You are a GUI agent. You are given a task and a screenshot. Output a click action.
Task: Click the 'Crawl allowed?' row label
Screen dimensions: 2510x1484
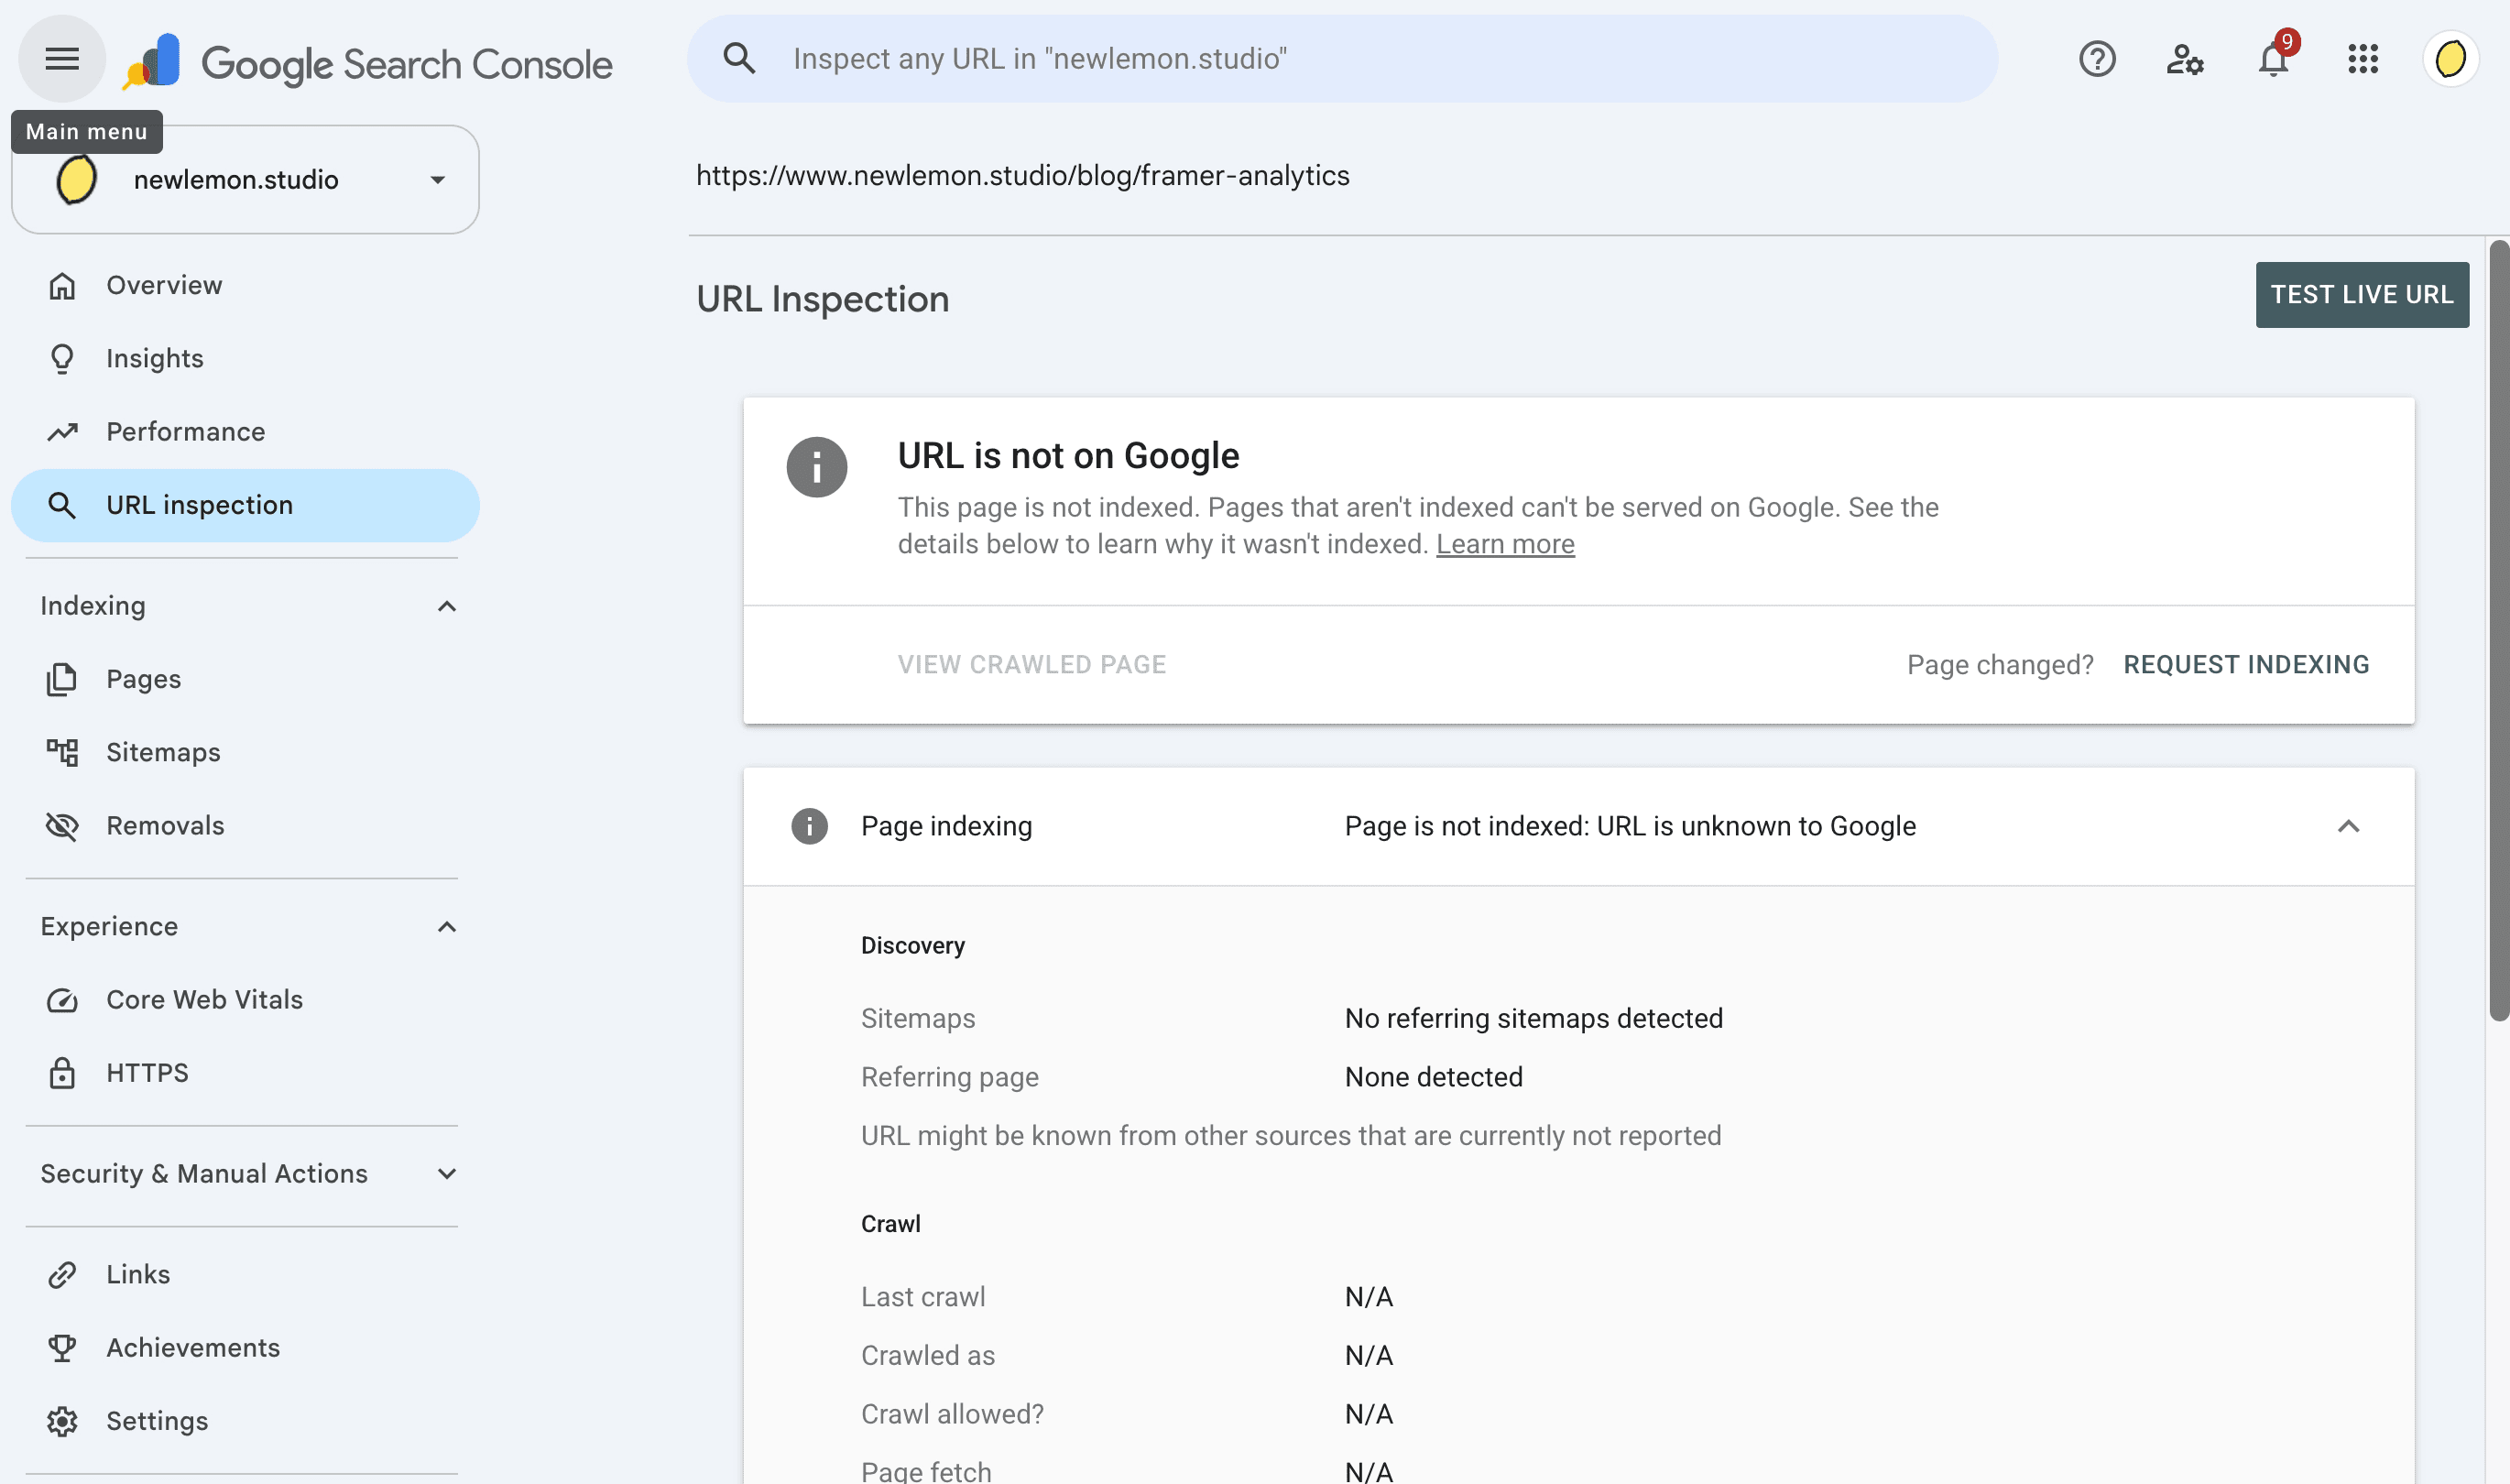952,1414
